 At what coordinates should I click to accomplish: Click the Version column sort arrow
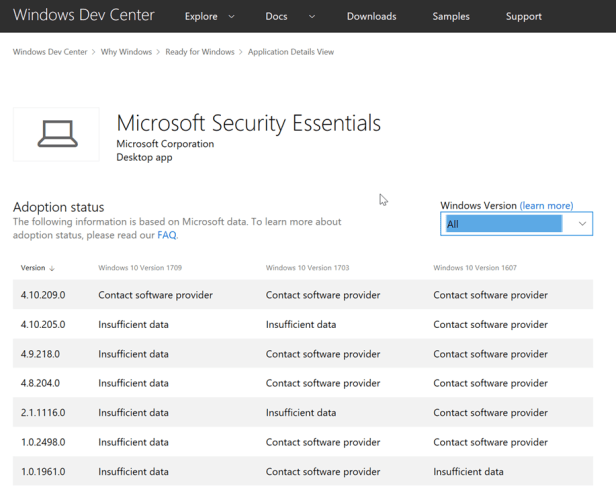point(52,268)
